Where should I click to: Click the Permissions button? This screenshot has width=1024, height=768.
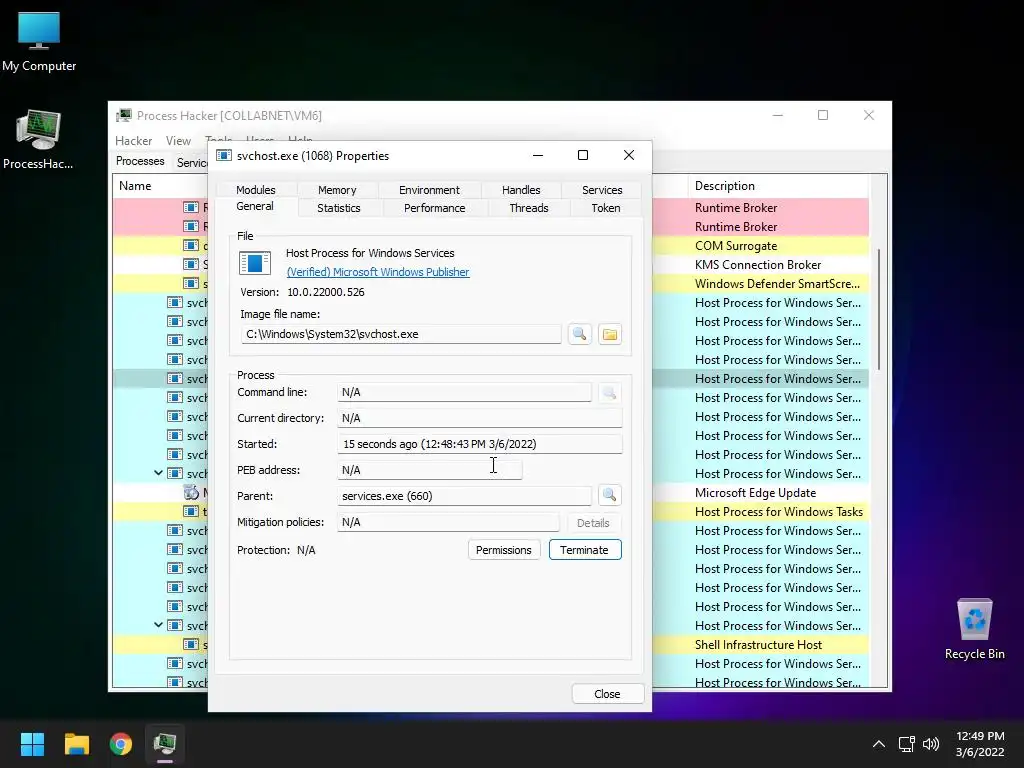point(504,550)
